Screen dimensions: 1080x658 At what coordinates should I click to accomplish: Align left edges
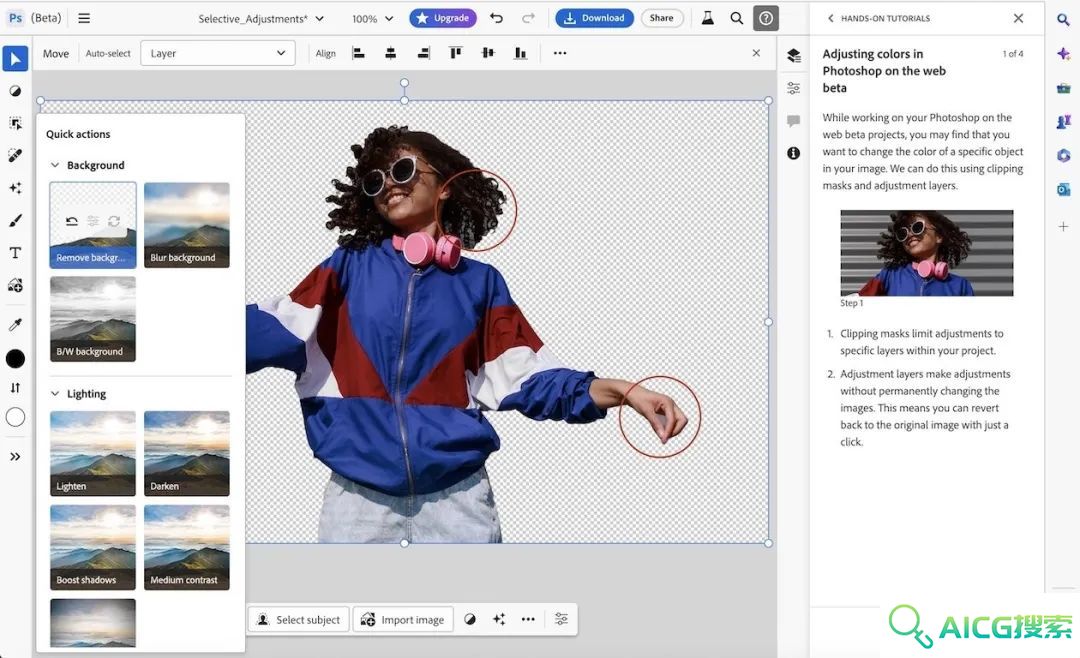[358, 53]
